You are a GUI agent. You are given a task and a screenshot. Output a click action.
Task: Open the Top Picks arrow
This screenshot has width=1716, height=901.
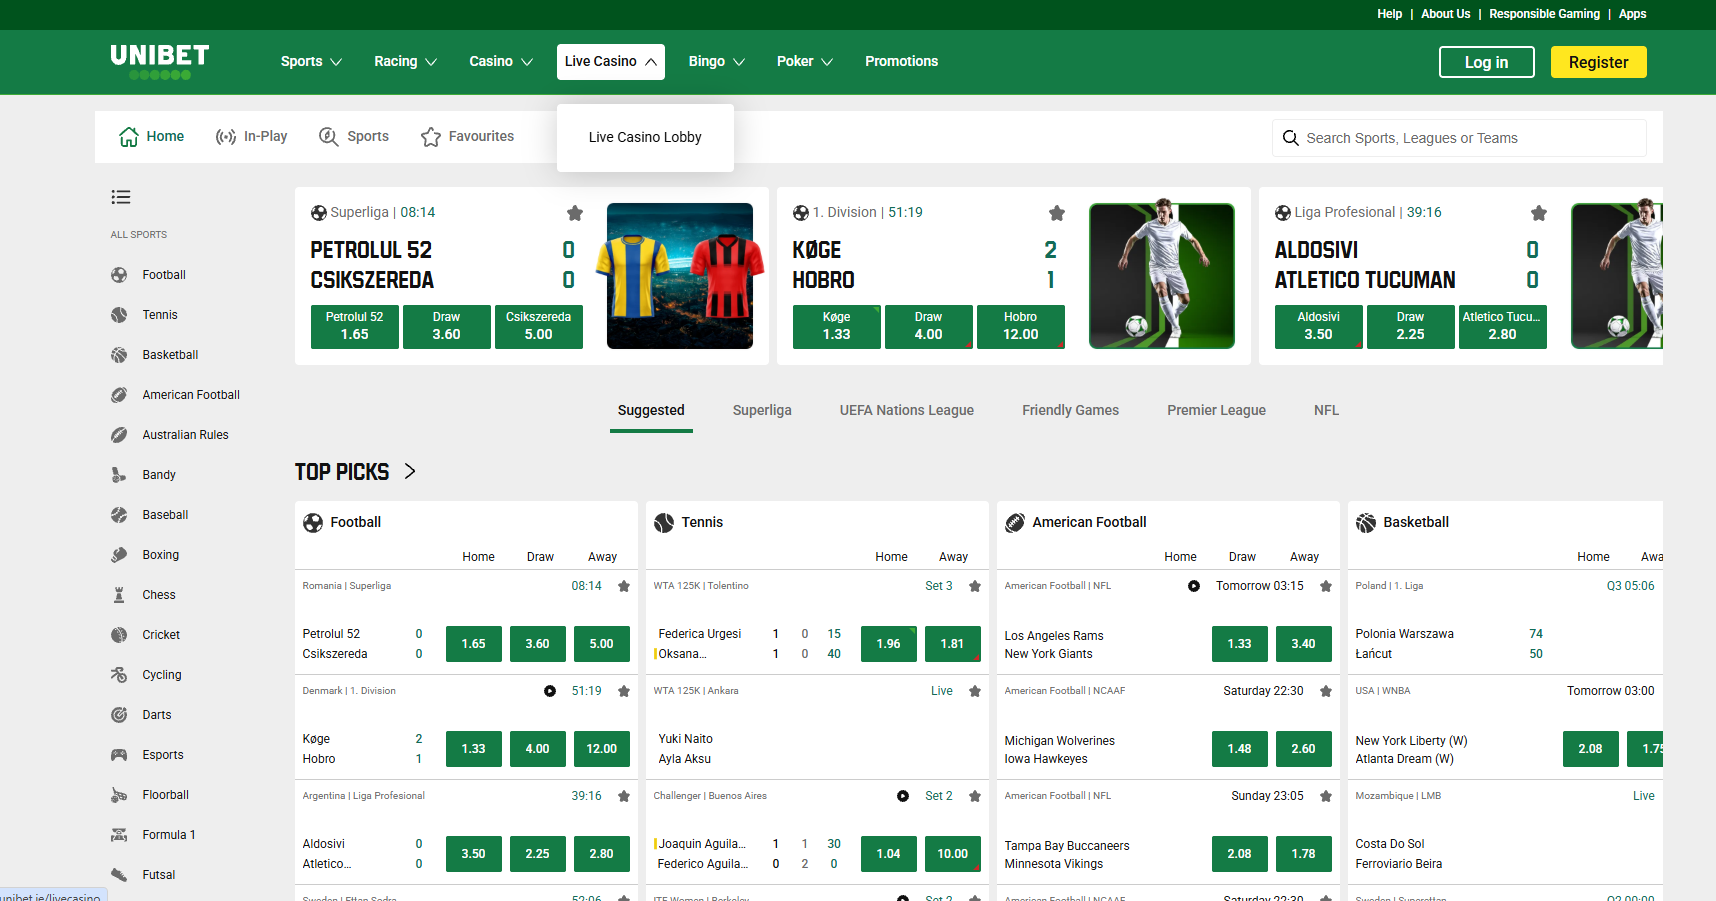point(410,471)
